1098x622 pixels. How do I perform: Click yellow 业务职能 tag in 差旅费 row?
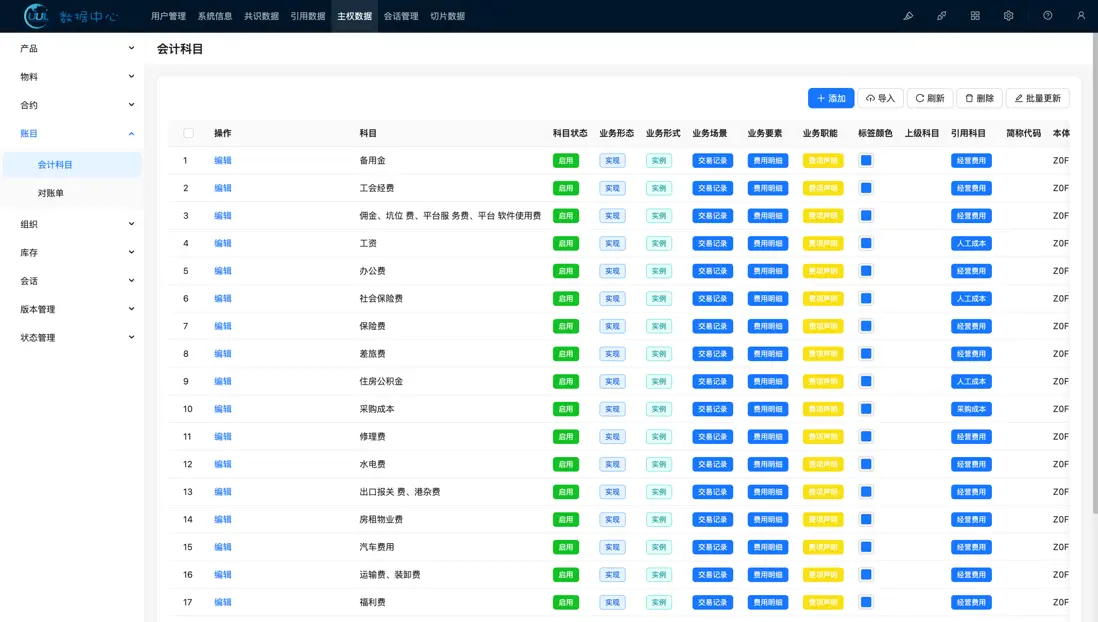[x=823, y=354]
